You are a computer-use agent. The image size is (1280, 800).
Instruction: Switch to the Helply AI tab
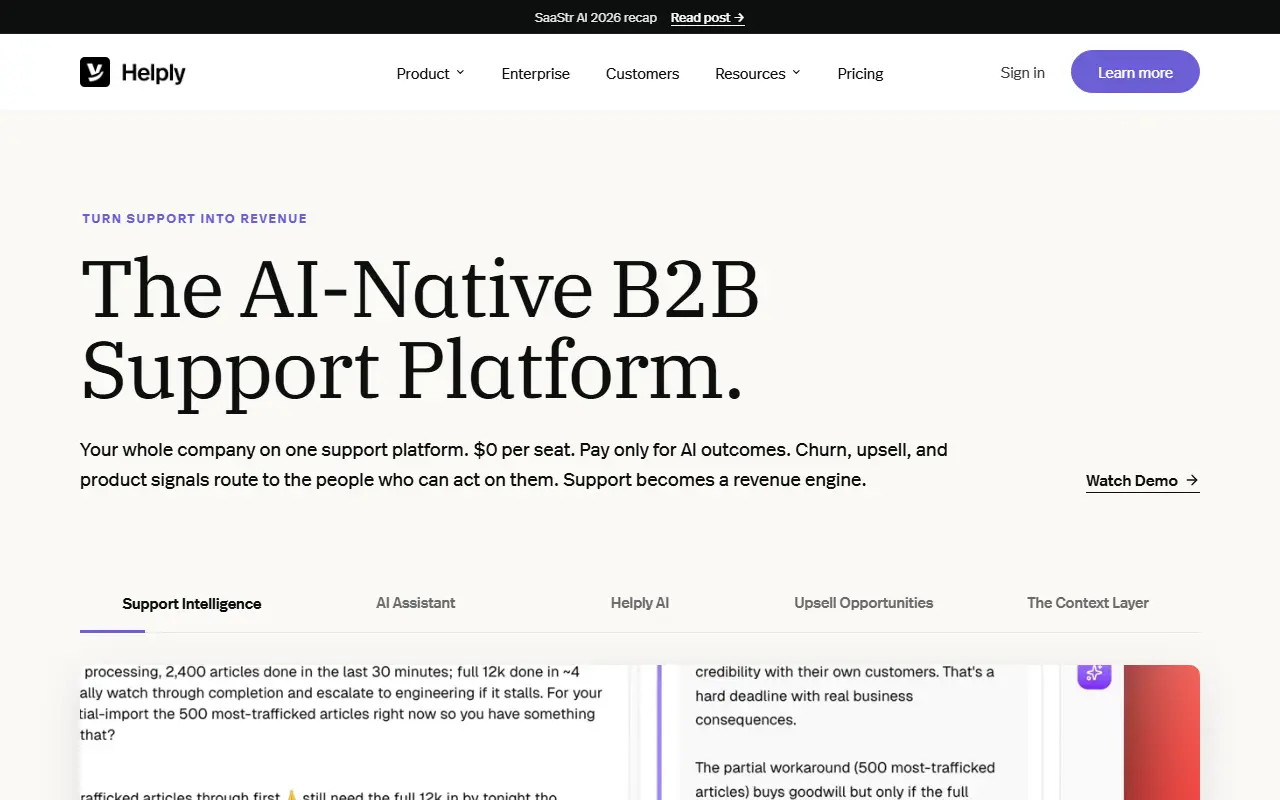640,603
